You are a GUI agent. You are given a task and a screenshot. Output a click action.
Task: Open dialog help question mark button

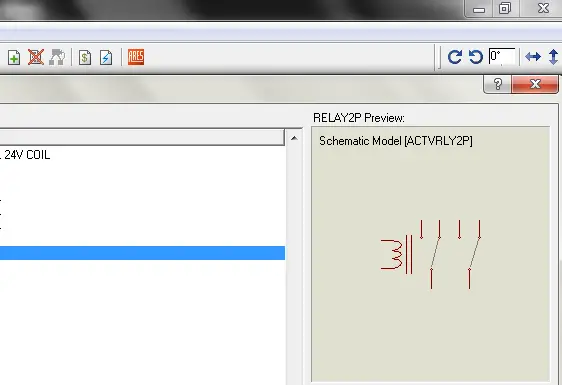pos(497,84)
